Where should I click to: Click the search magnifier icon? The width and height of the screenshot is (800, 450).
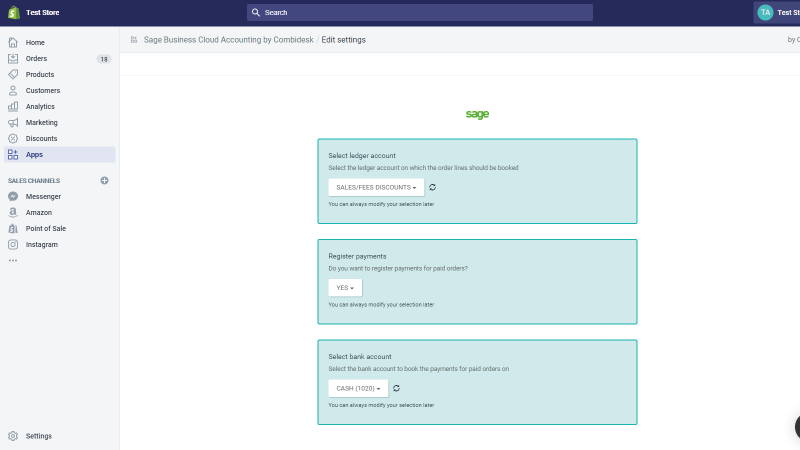[x=256, y=12]
